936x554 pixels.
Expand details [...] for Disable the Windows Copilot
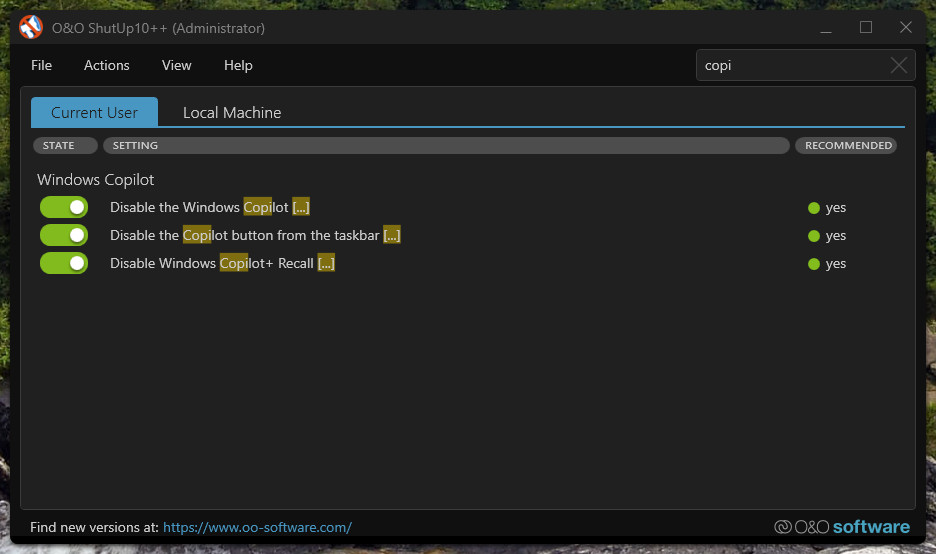click(301, 207)
